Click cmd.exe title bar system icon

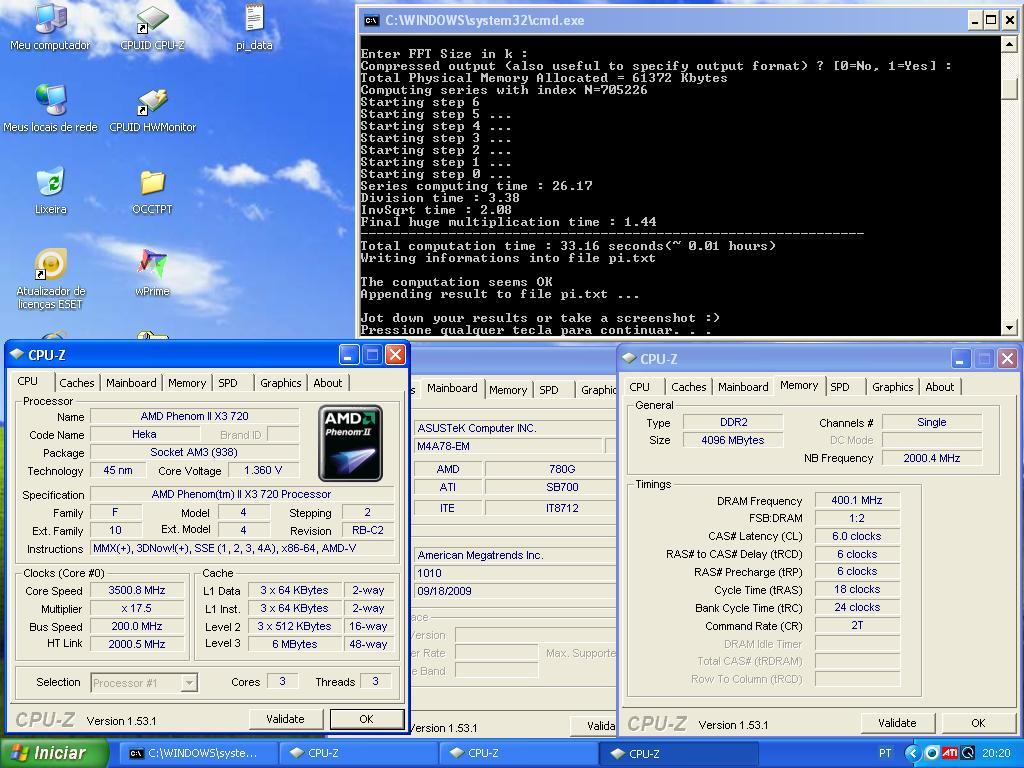click(x=371, y=20)
